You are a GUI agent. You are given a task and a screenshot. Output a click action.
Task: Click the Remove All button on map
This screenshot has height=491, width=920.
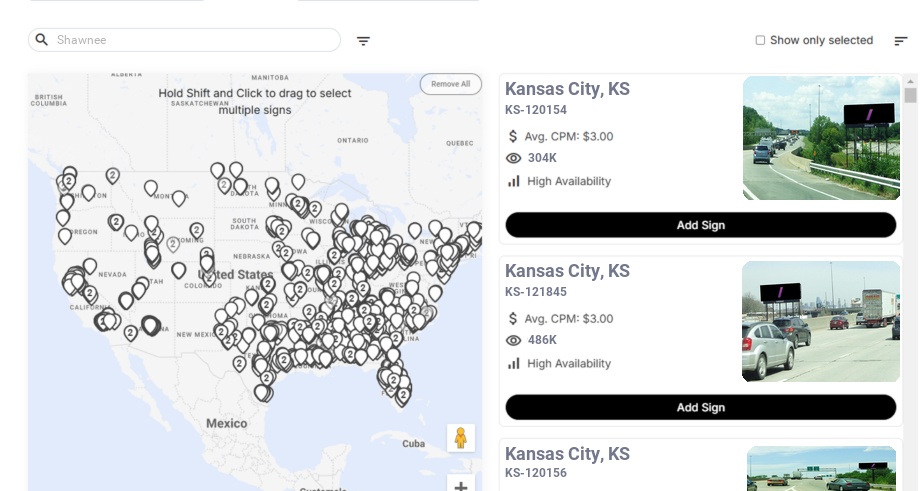(x=450, y=84)
